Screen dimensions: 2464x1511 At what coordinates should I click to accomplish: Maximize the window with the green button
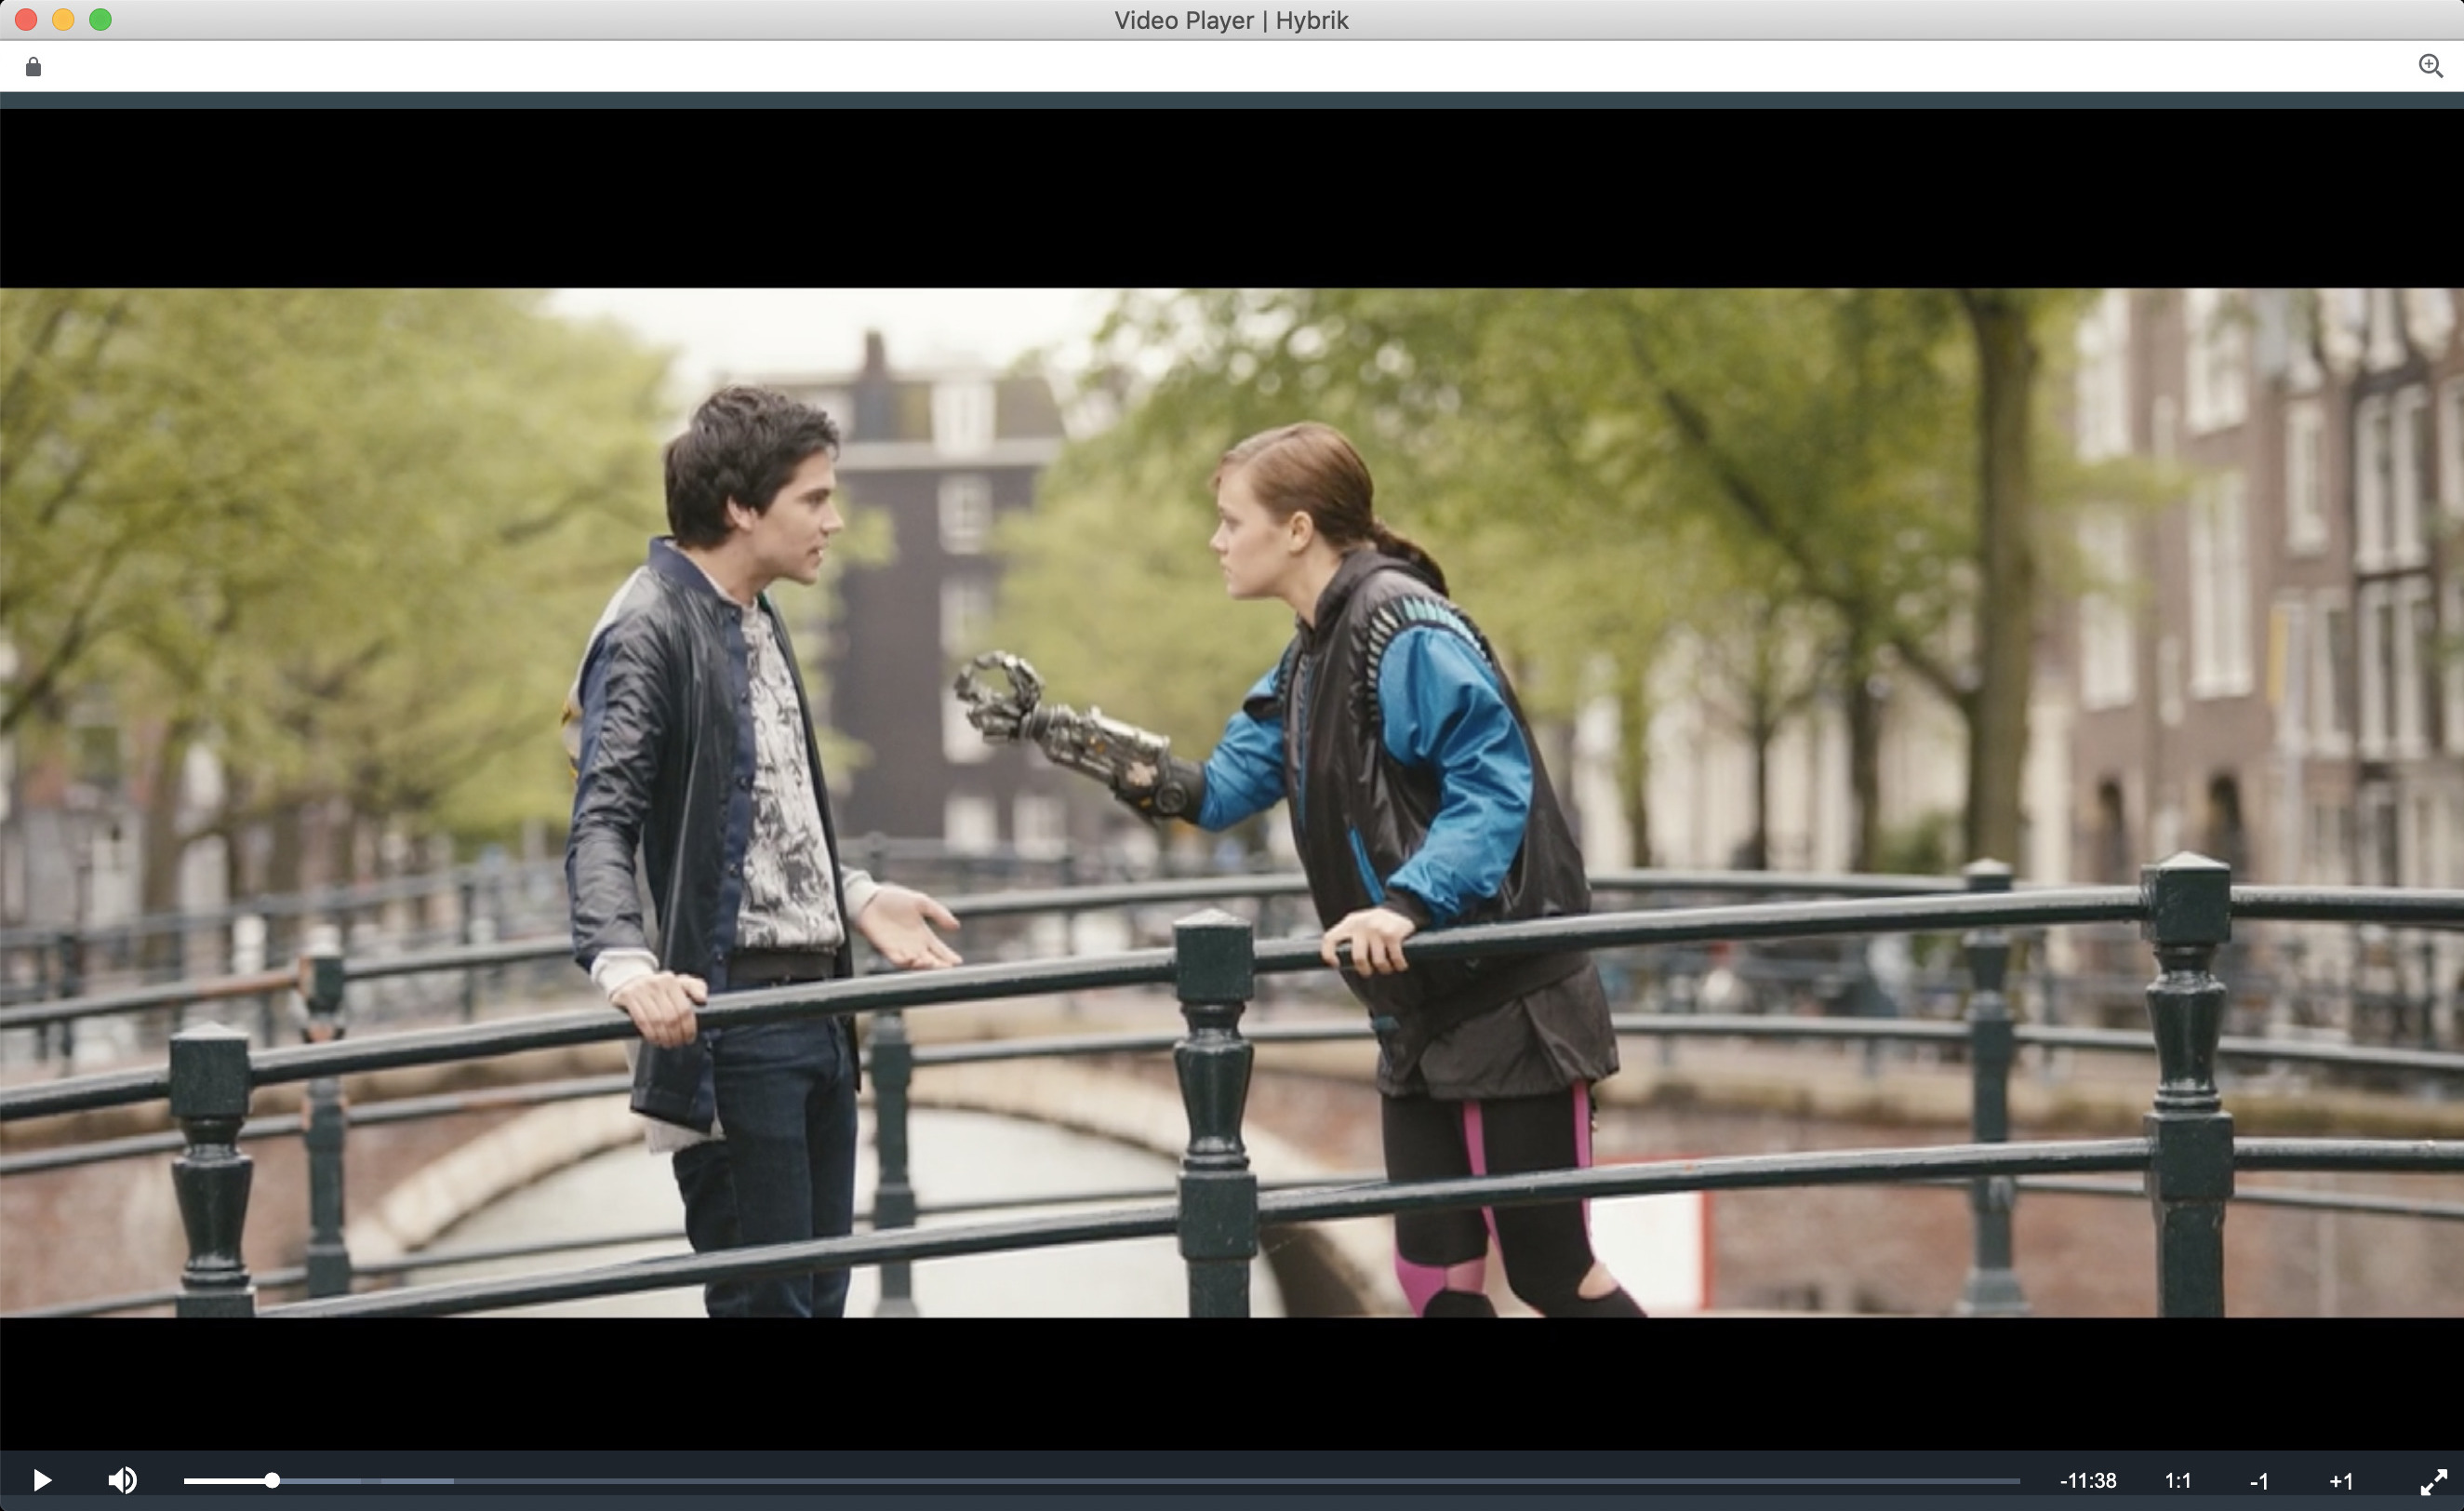tap(100, 20)
